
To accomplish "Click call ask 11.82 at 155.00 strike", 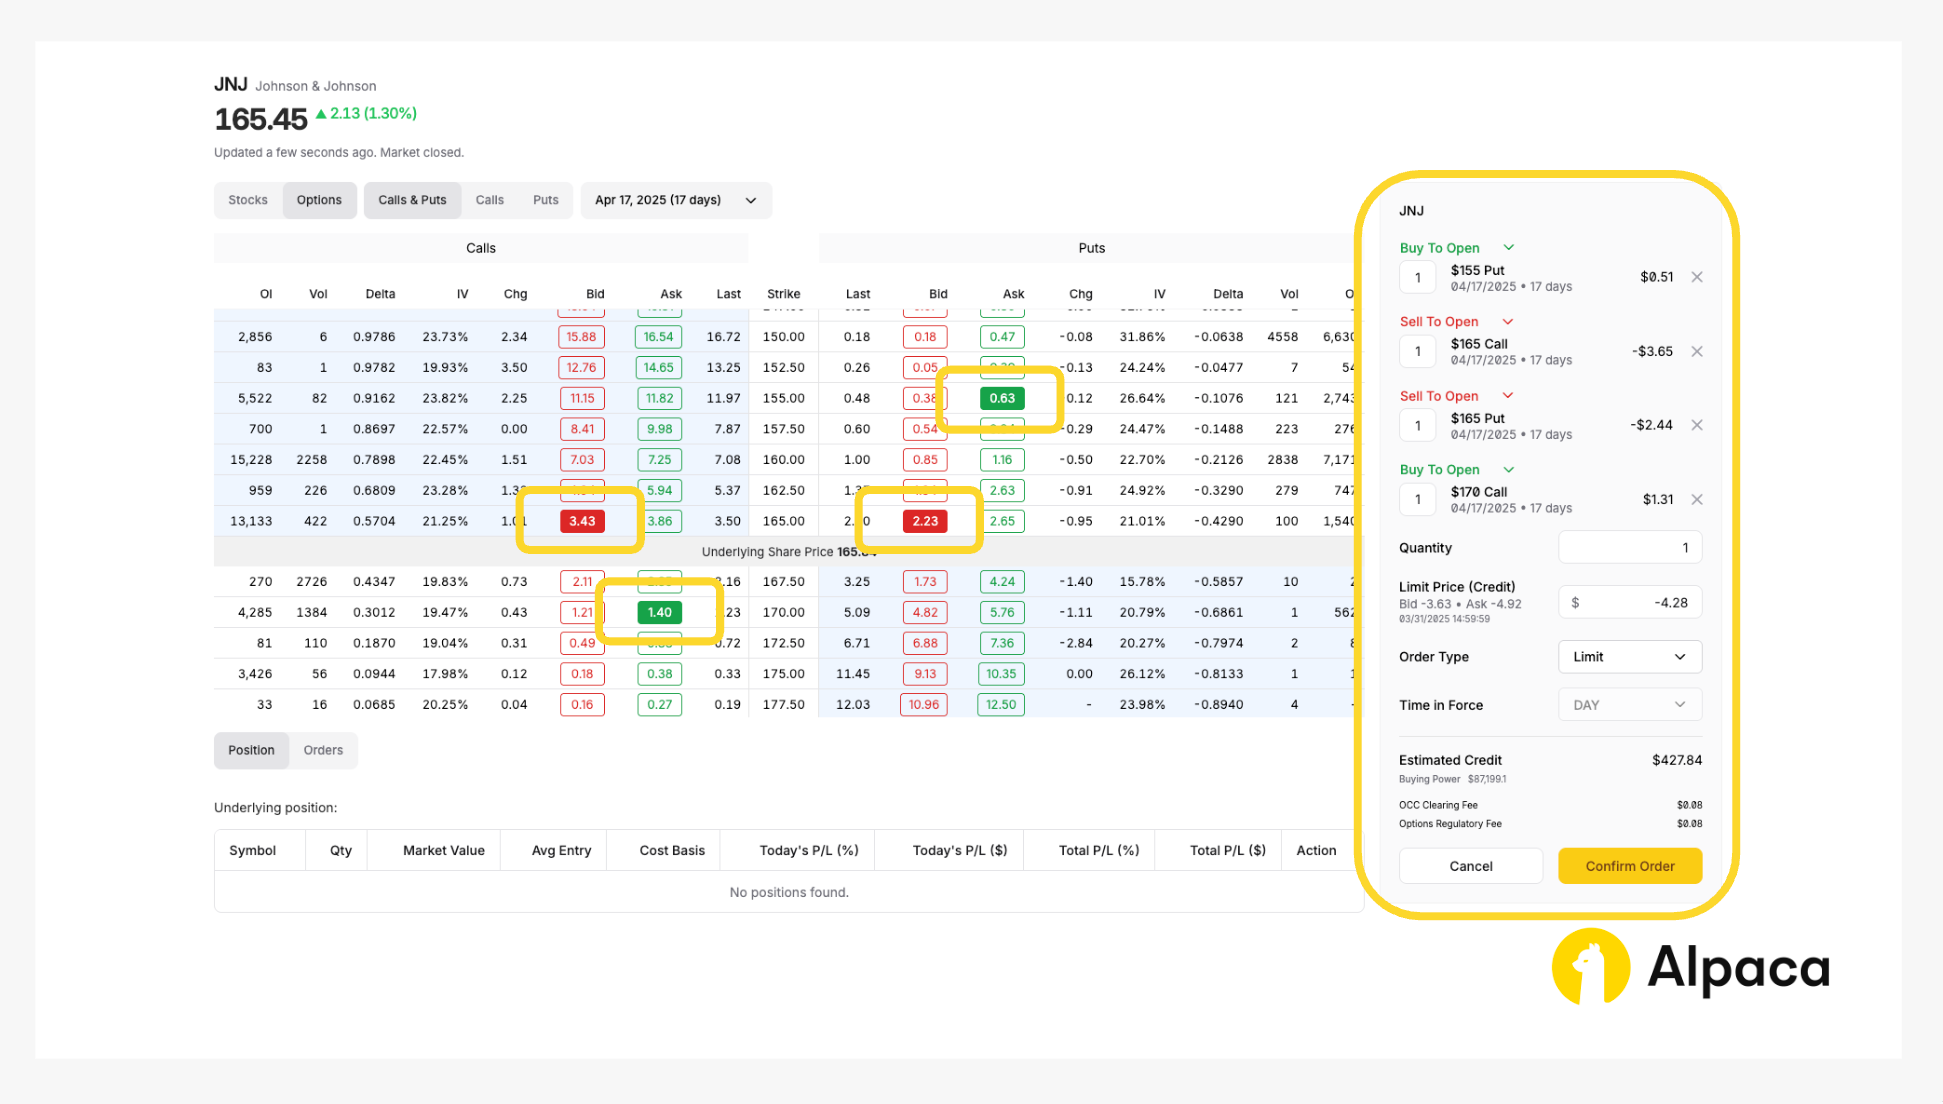I will 659,398.
